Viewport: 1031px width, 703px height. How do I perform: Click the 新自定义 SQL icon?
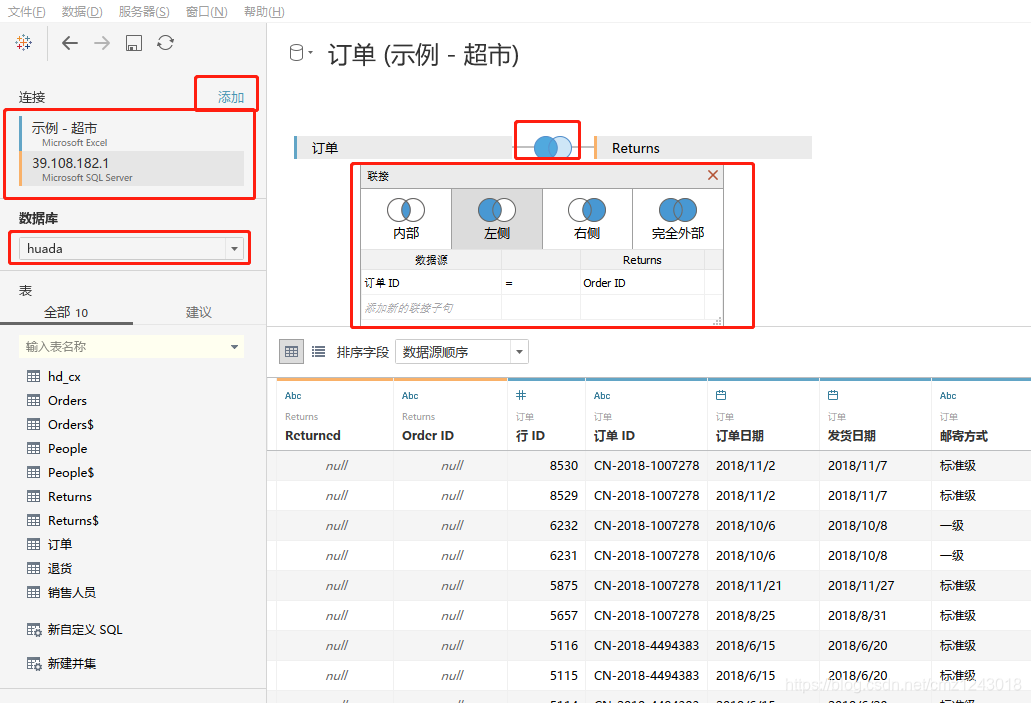click(34, 630)
